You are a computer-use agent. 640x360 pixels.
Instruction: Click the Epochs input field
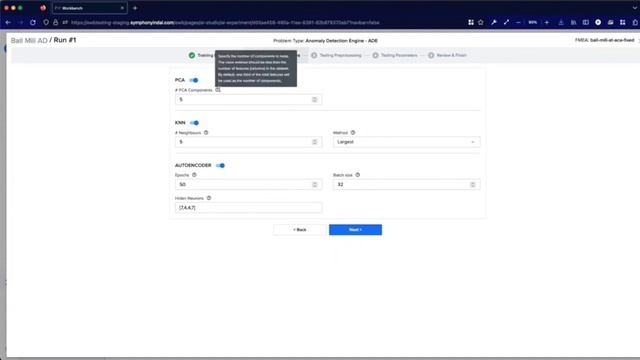pos(248,184)
